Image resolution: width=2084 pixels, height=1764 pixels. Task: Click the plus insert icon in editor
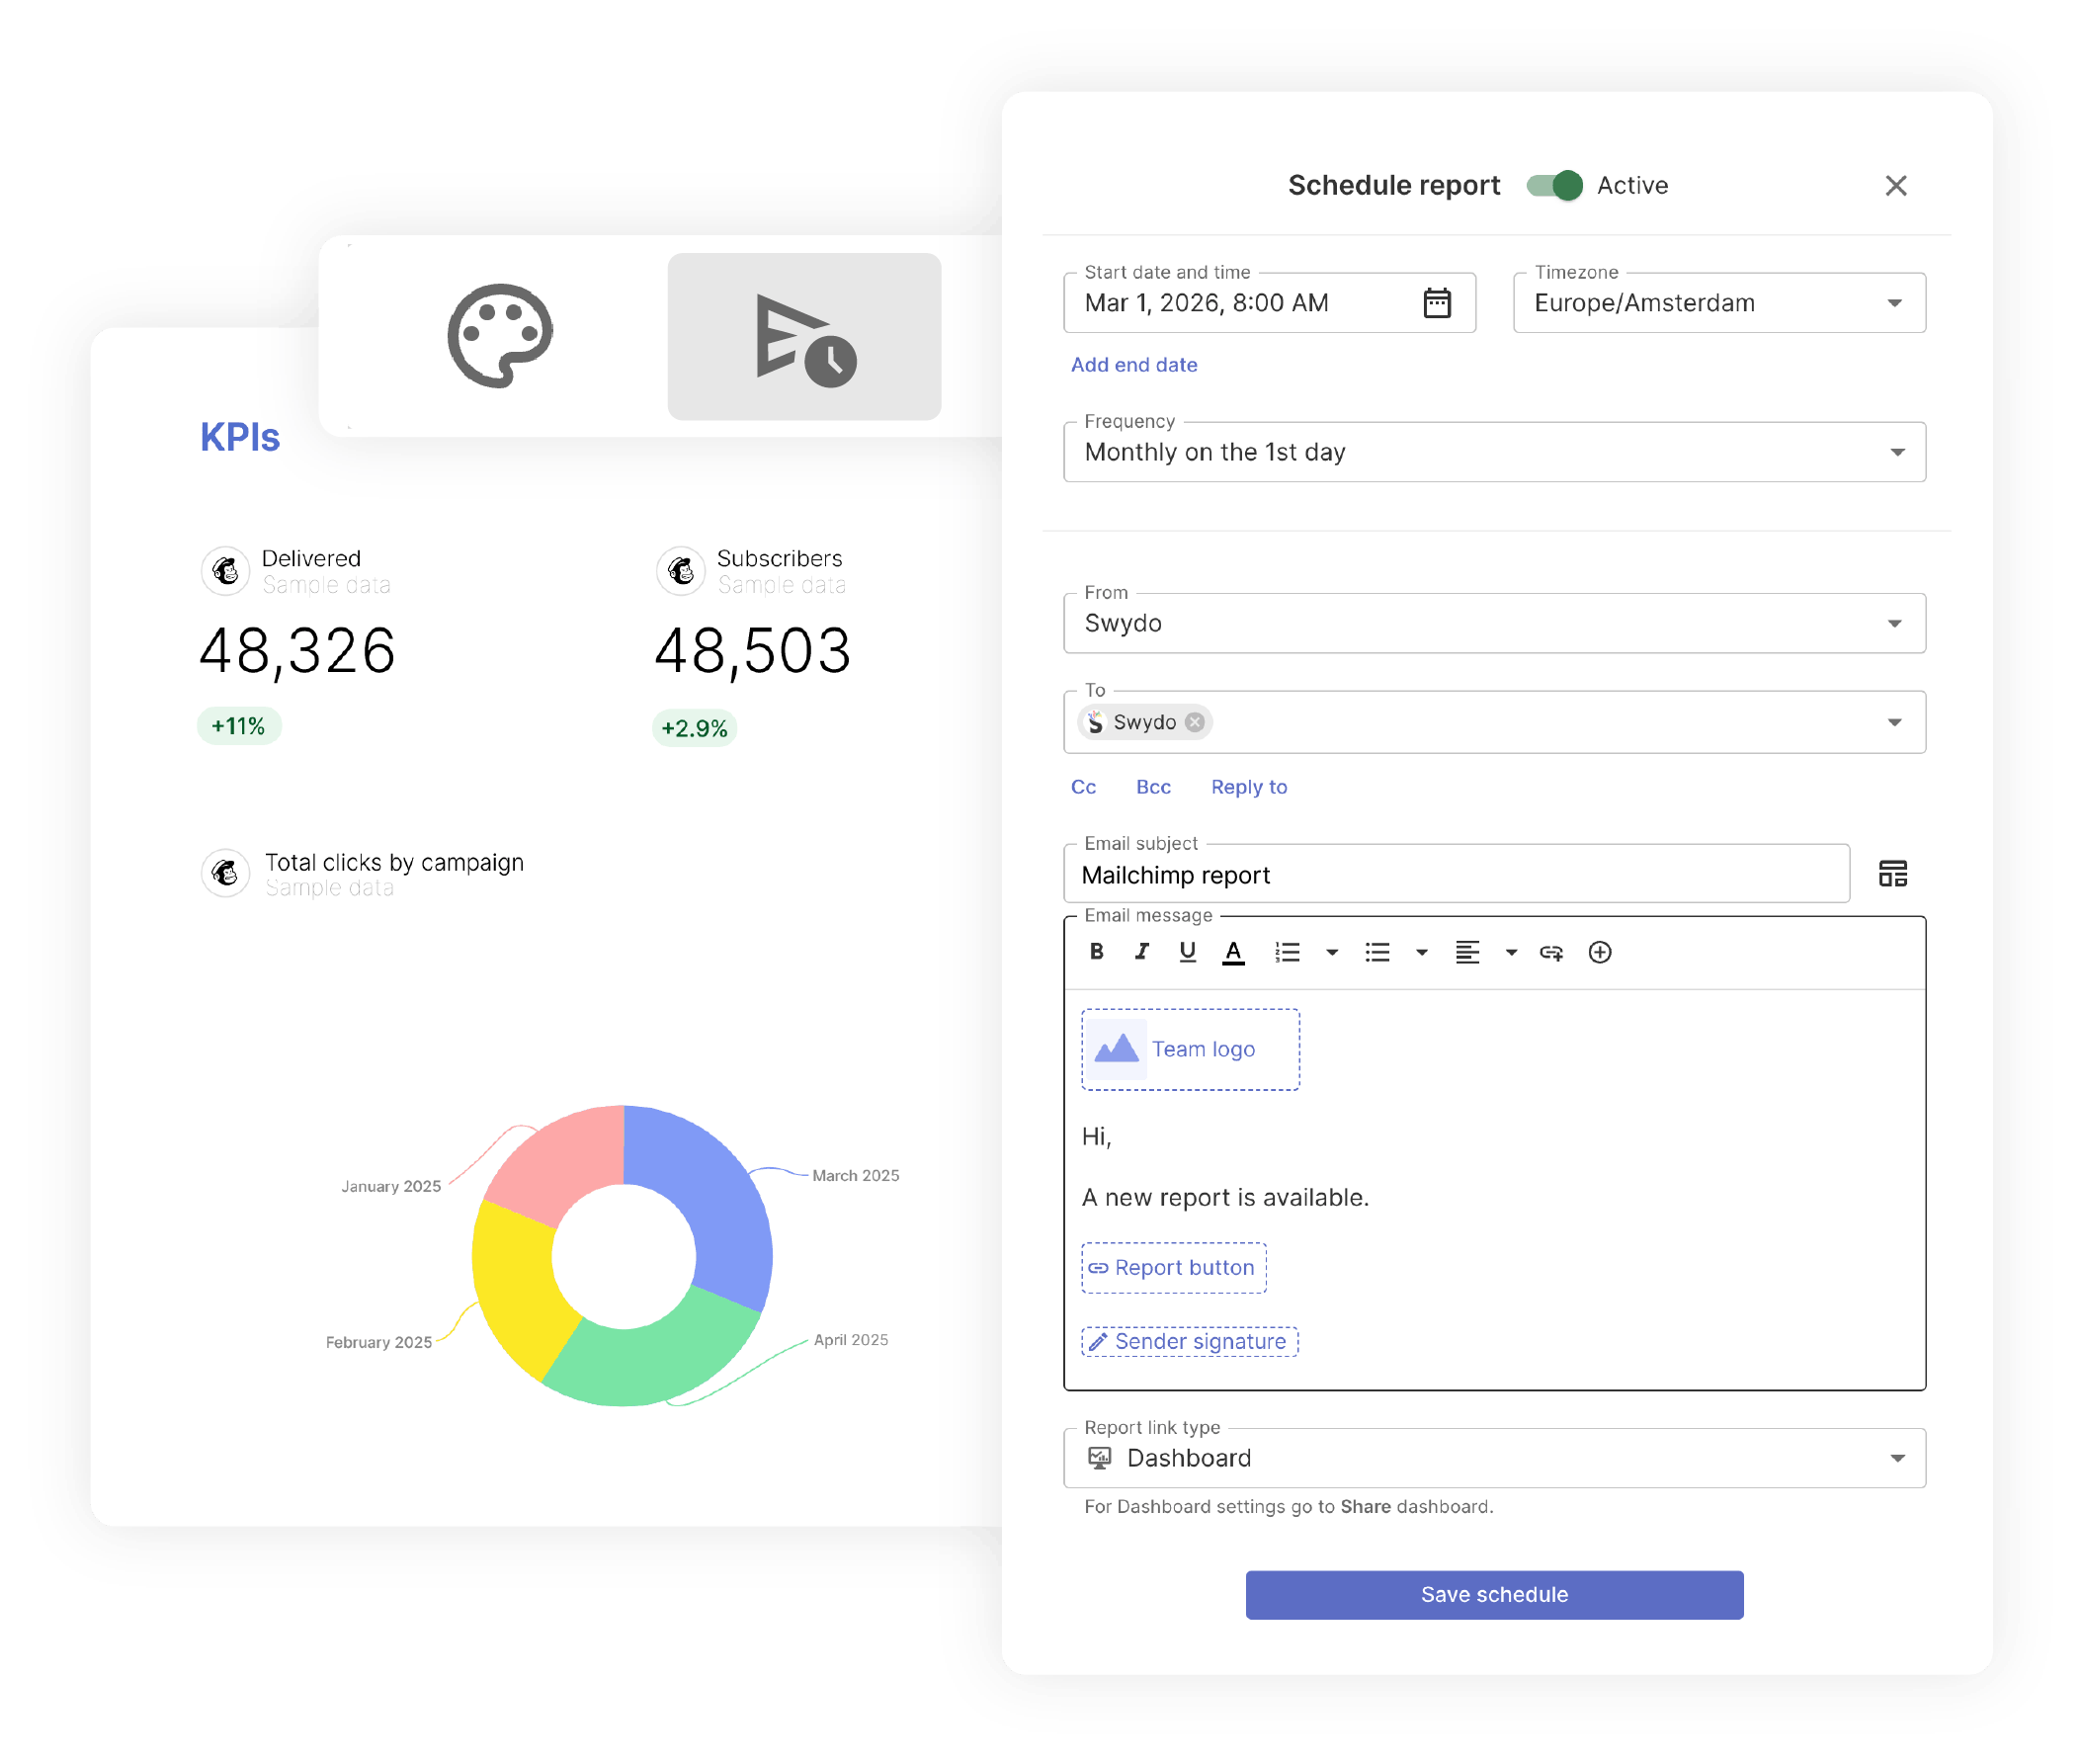[x=1600, y=951]
